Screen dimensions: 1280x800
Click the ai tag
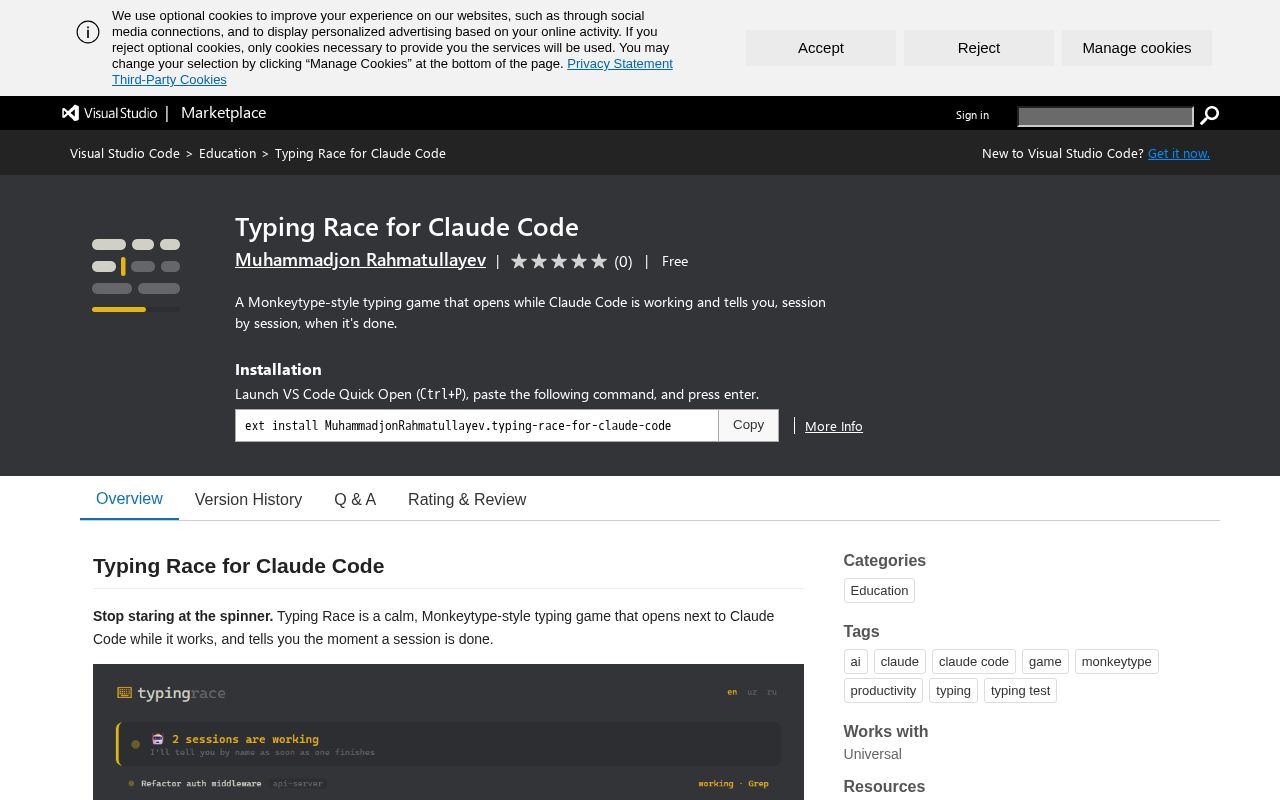coord(855,662)
